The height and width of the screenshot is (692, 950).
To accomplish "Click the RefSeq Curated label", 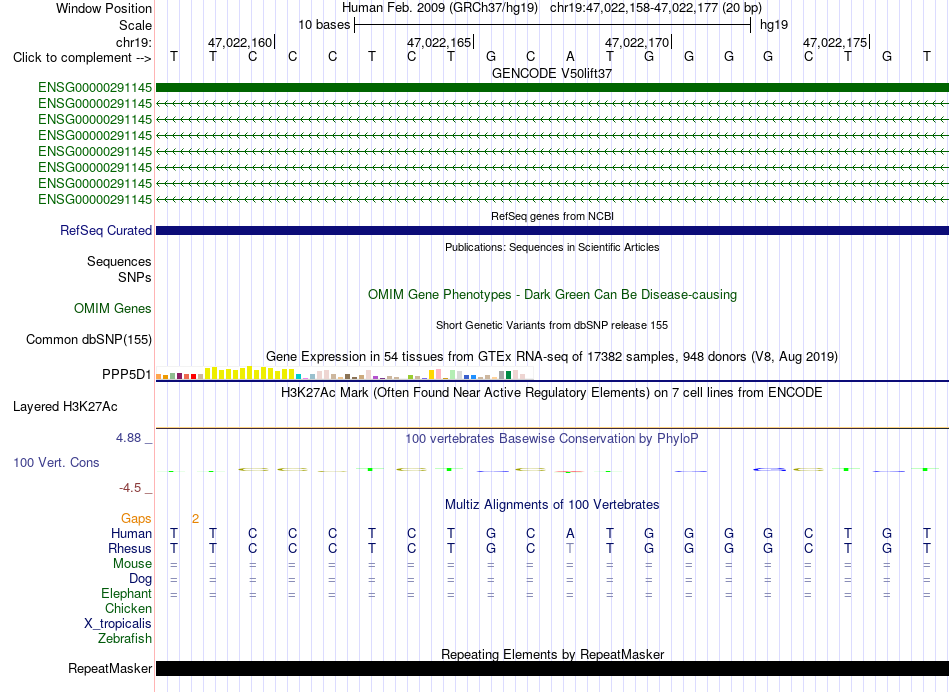I will [106, 230].
